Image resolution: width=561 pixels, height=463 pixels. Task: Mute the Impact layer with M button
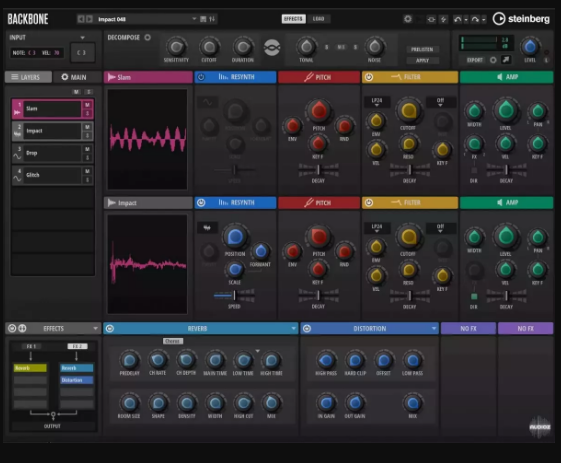click(87, 127)
